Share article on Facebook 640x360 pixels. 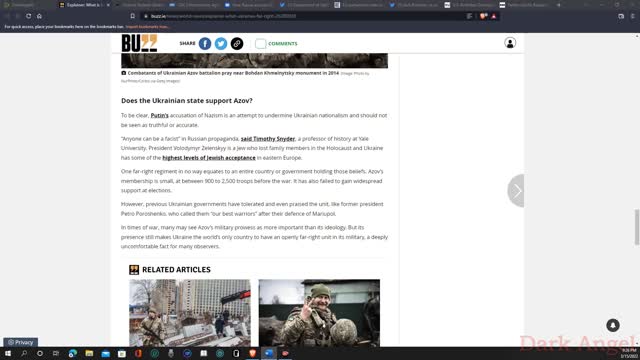click(205, 44)
